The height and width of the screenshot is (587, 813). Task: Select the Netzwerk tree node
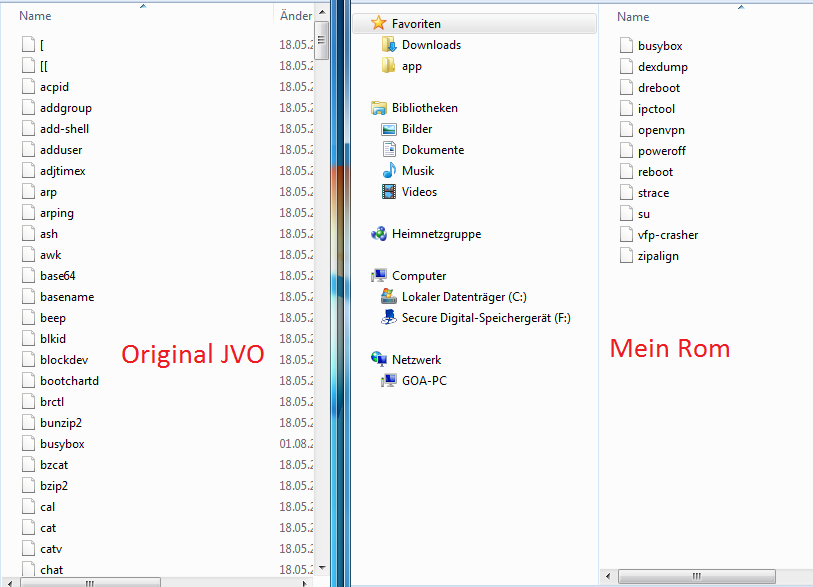click(416, 360)
